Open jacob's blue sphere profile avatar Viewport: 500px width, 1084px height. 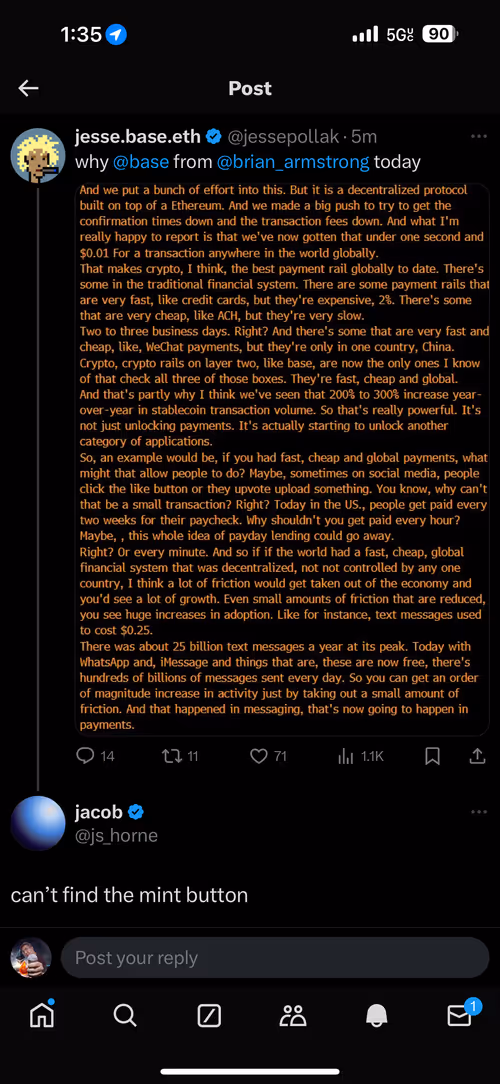pos(38,823)
